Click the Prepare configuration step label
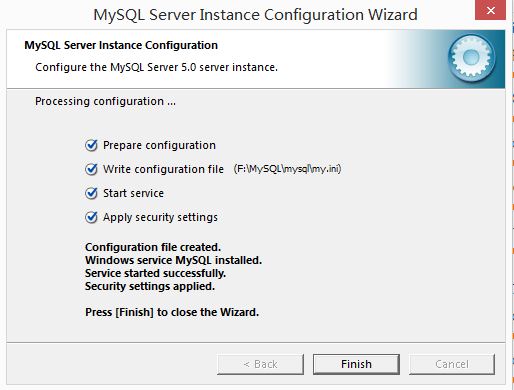Image resolution: width=514 pixels, height=390 pixels. [159, 146]
